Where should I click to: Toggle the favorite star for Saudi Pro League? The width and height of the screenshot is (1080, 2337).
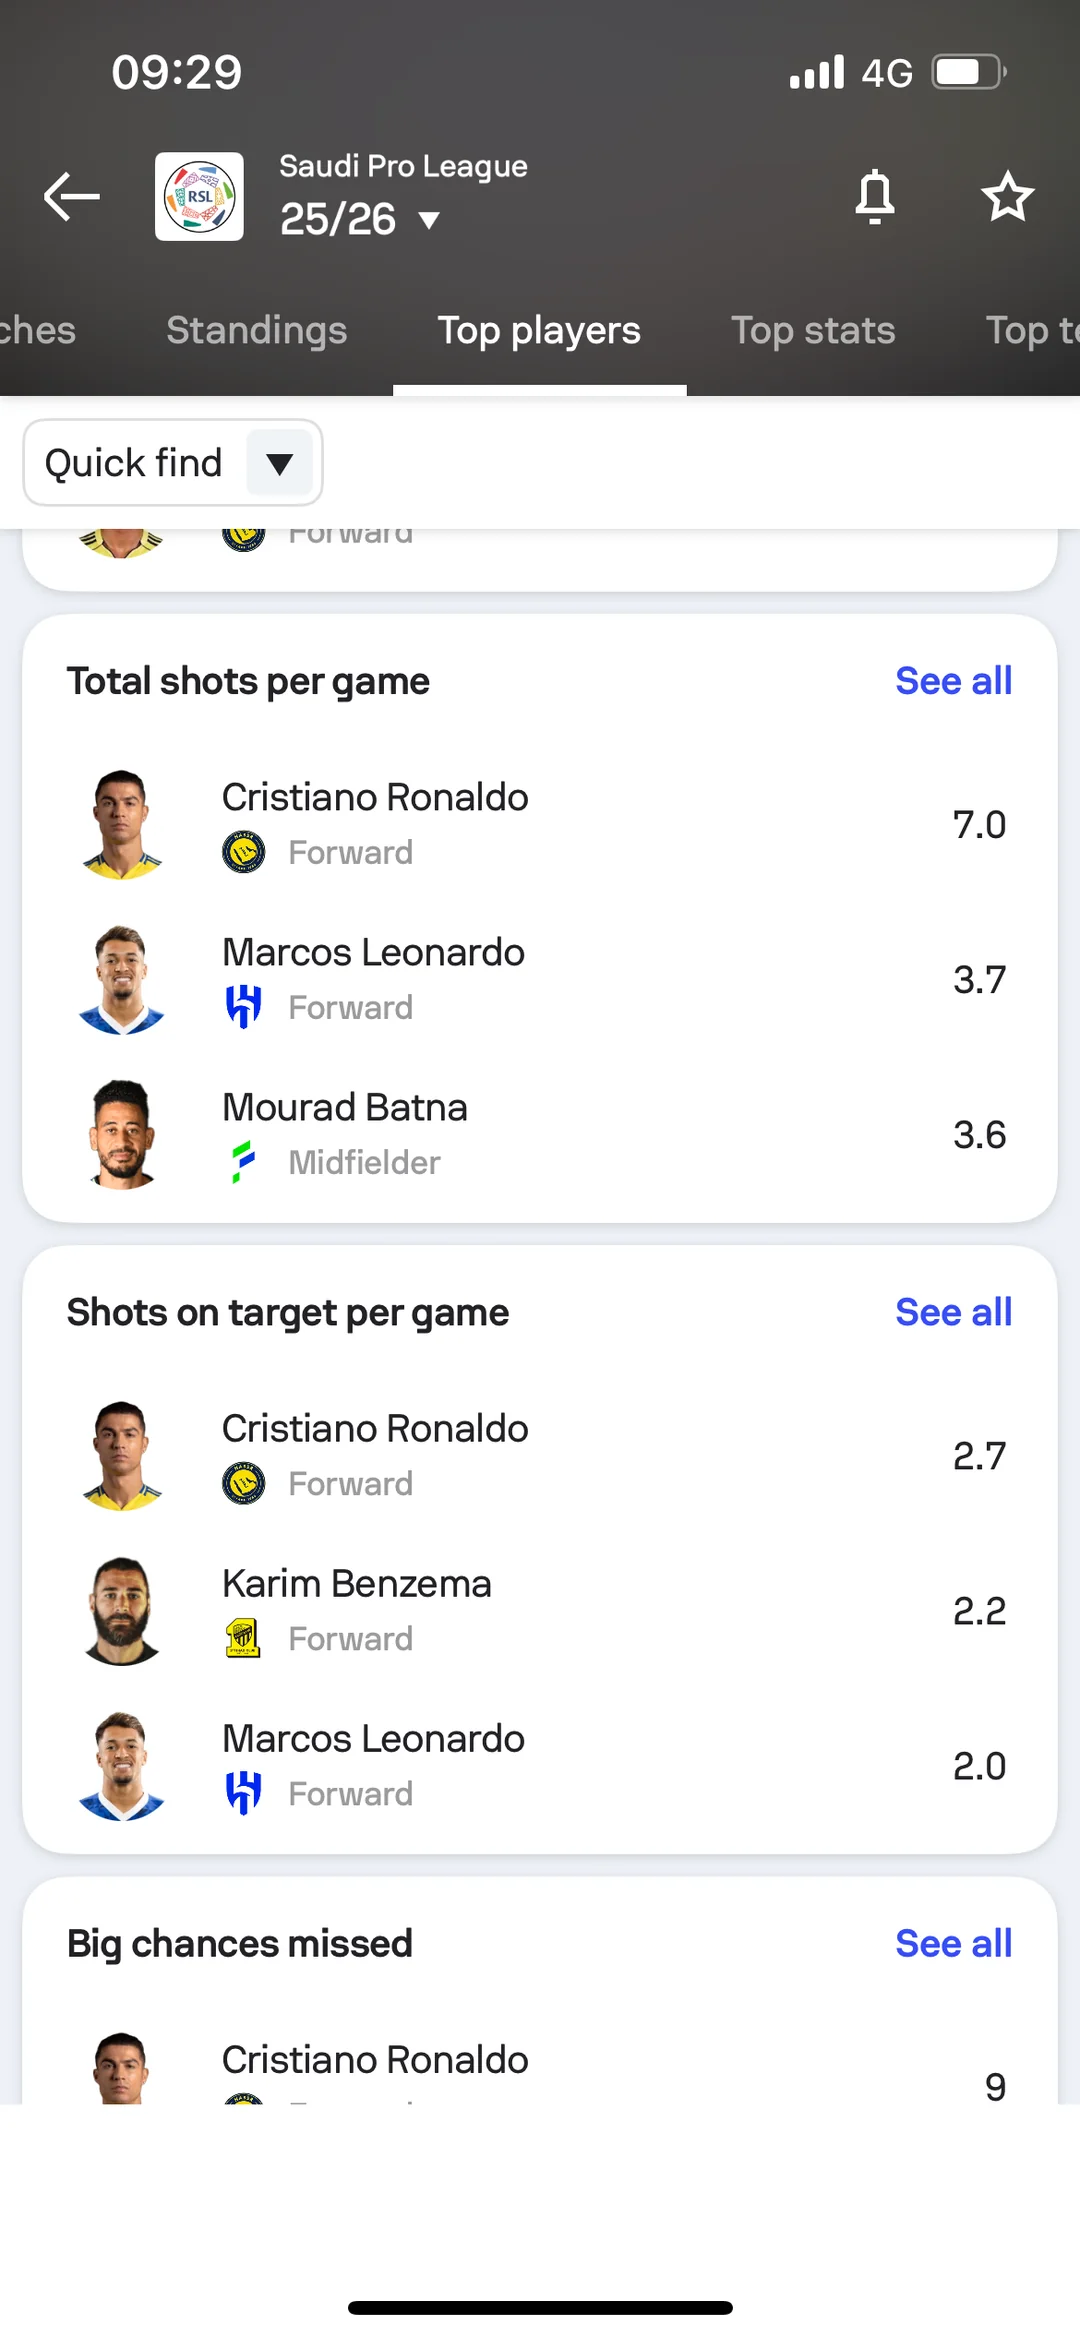click(1006, 196)
